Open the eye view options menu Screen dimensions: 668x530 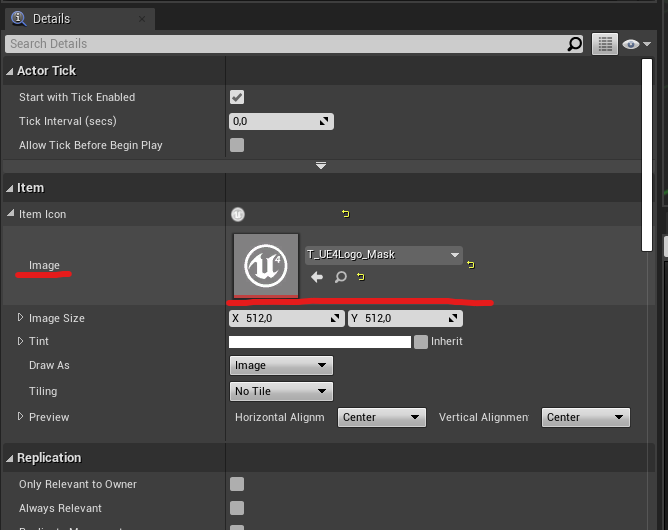[635, 44]
